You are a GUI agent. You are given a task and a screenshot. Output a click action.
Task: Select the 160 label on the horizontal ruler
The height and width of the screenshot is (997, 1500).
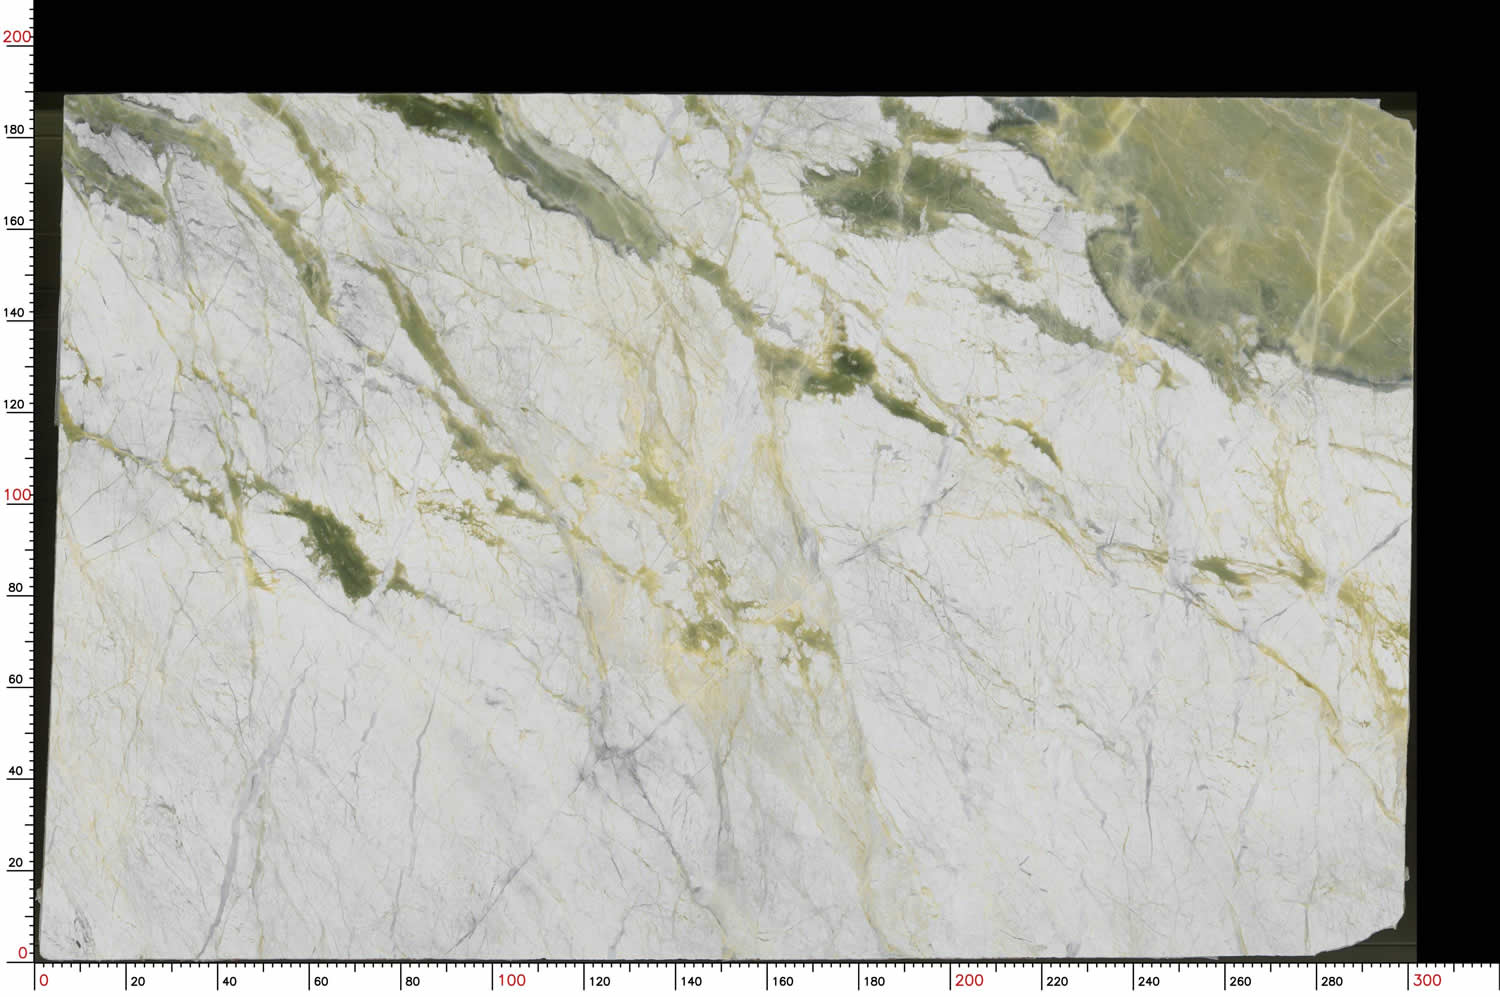pyautogui.click(x=783, y=981)
